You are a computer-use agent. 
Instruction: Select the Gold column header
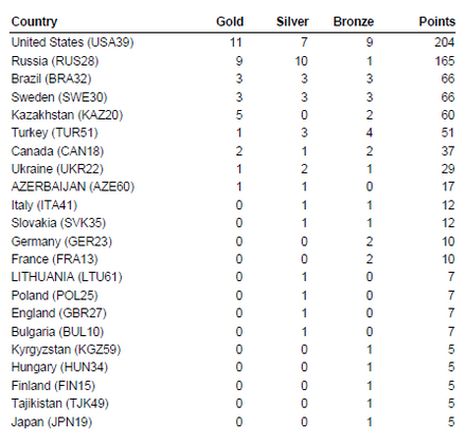(230, 22)
